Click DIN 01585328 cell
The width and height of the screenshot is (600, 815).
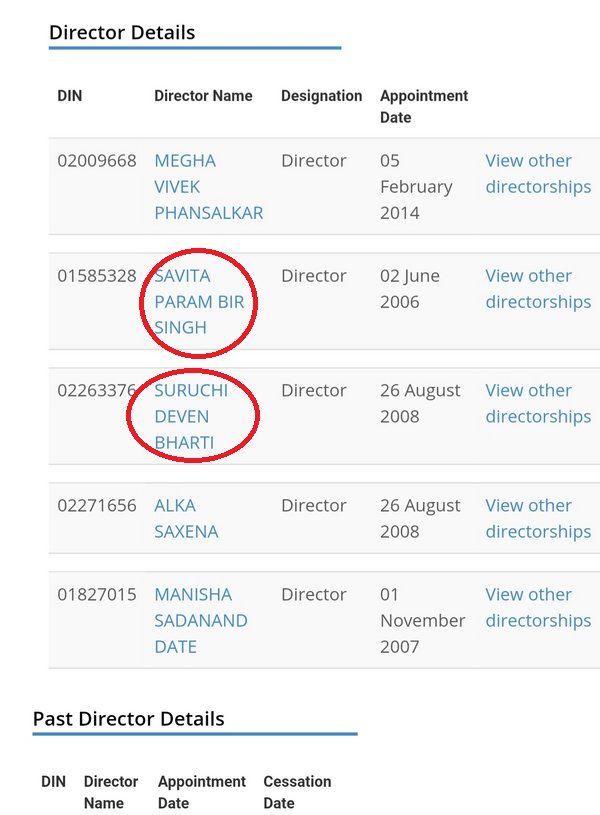pos(97,276)
